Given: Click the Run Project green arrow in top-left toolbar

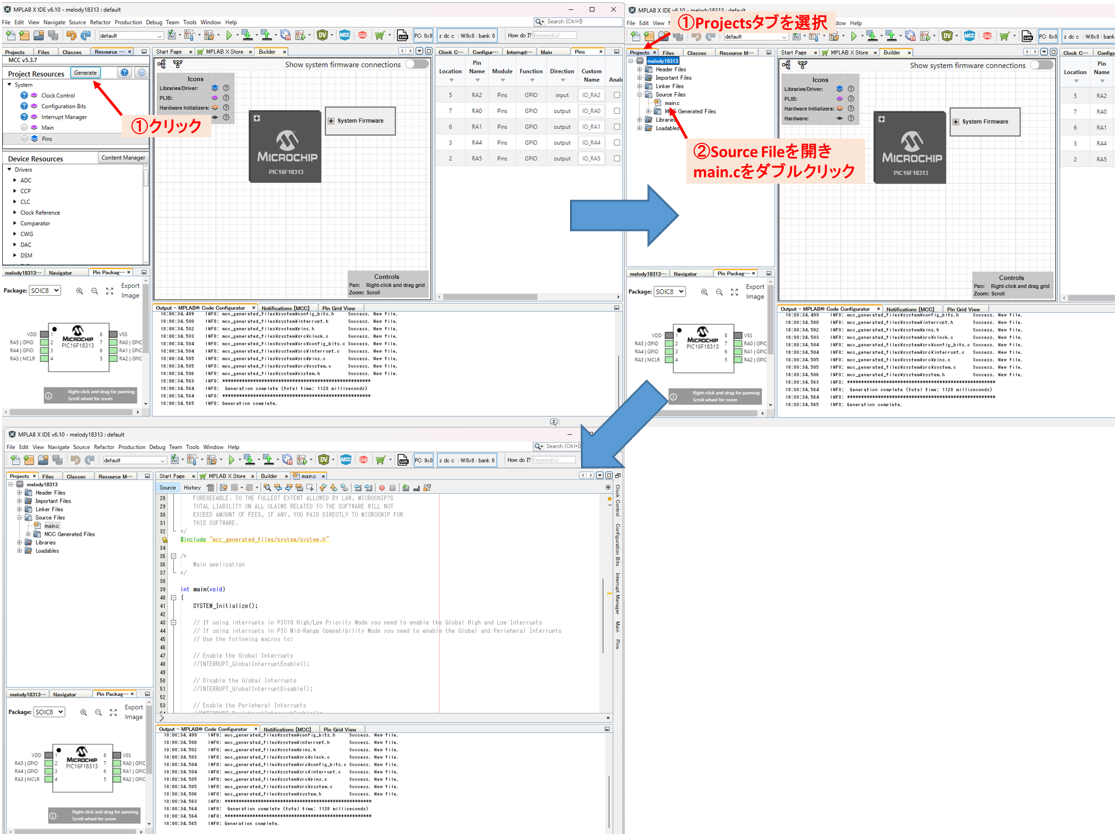Looking at the screenshot, I should 230,36.
